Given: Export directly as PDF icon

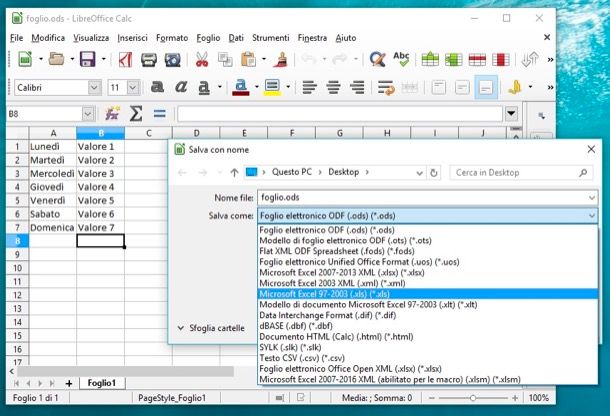Looking at the screenshot, I should pos(125,60).
